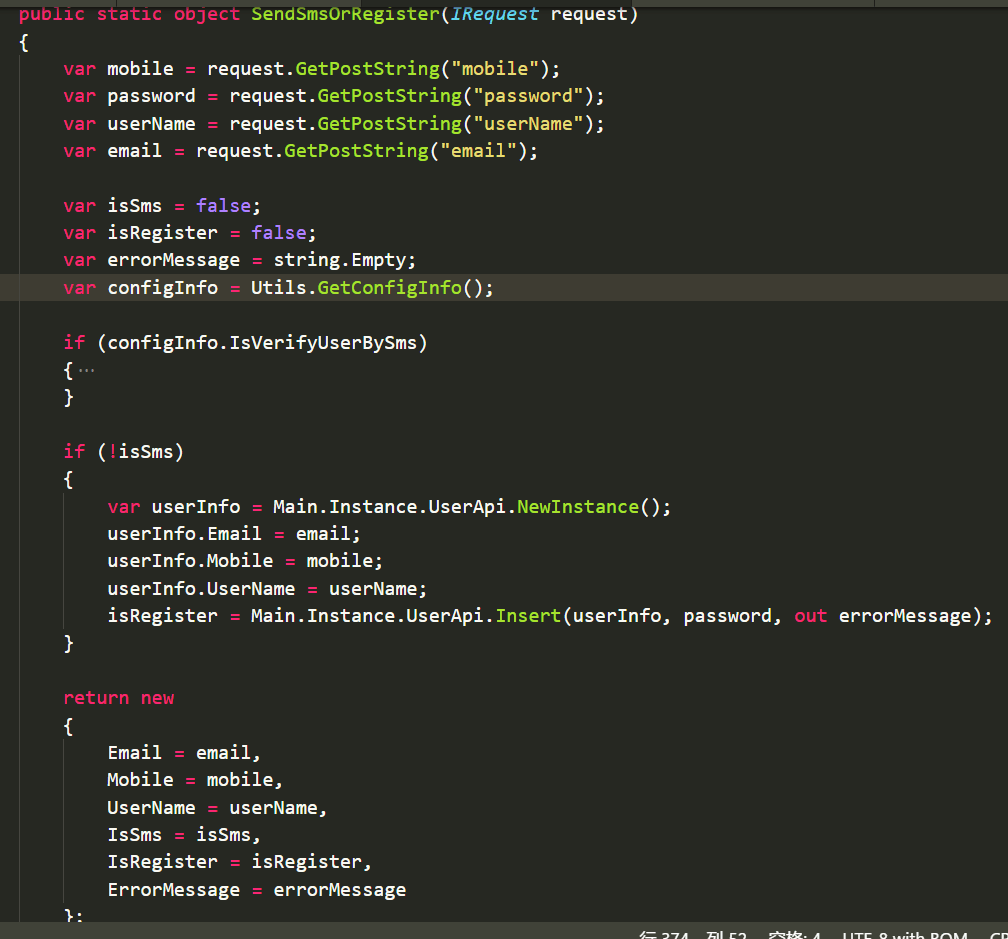The image size is (1008, 939).
Task: Click the IRequest parameter type
Action: coord(494,13)
